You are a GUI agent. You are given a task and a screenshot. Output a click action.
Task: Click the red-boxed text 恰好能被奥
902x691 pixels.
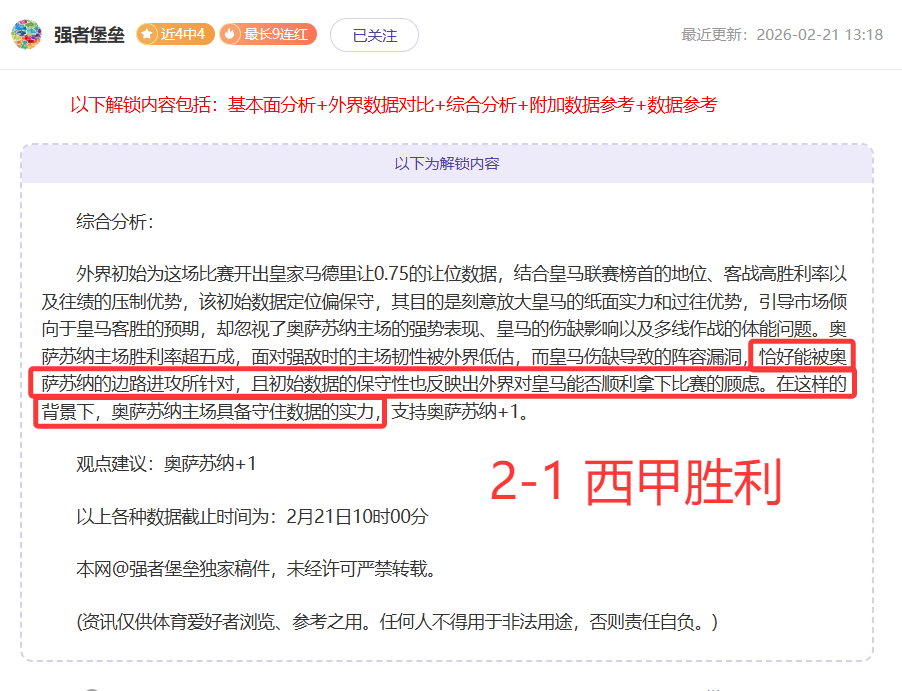click(802, 356)
